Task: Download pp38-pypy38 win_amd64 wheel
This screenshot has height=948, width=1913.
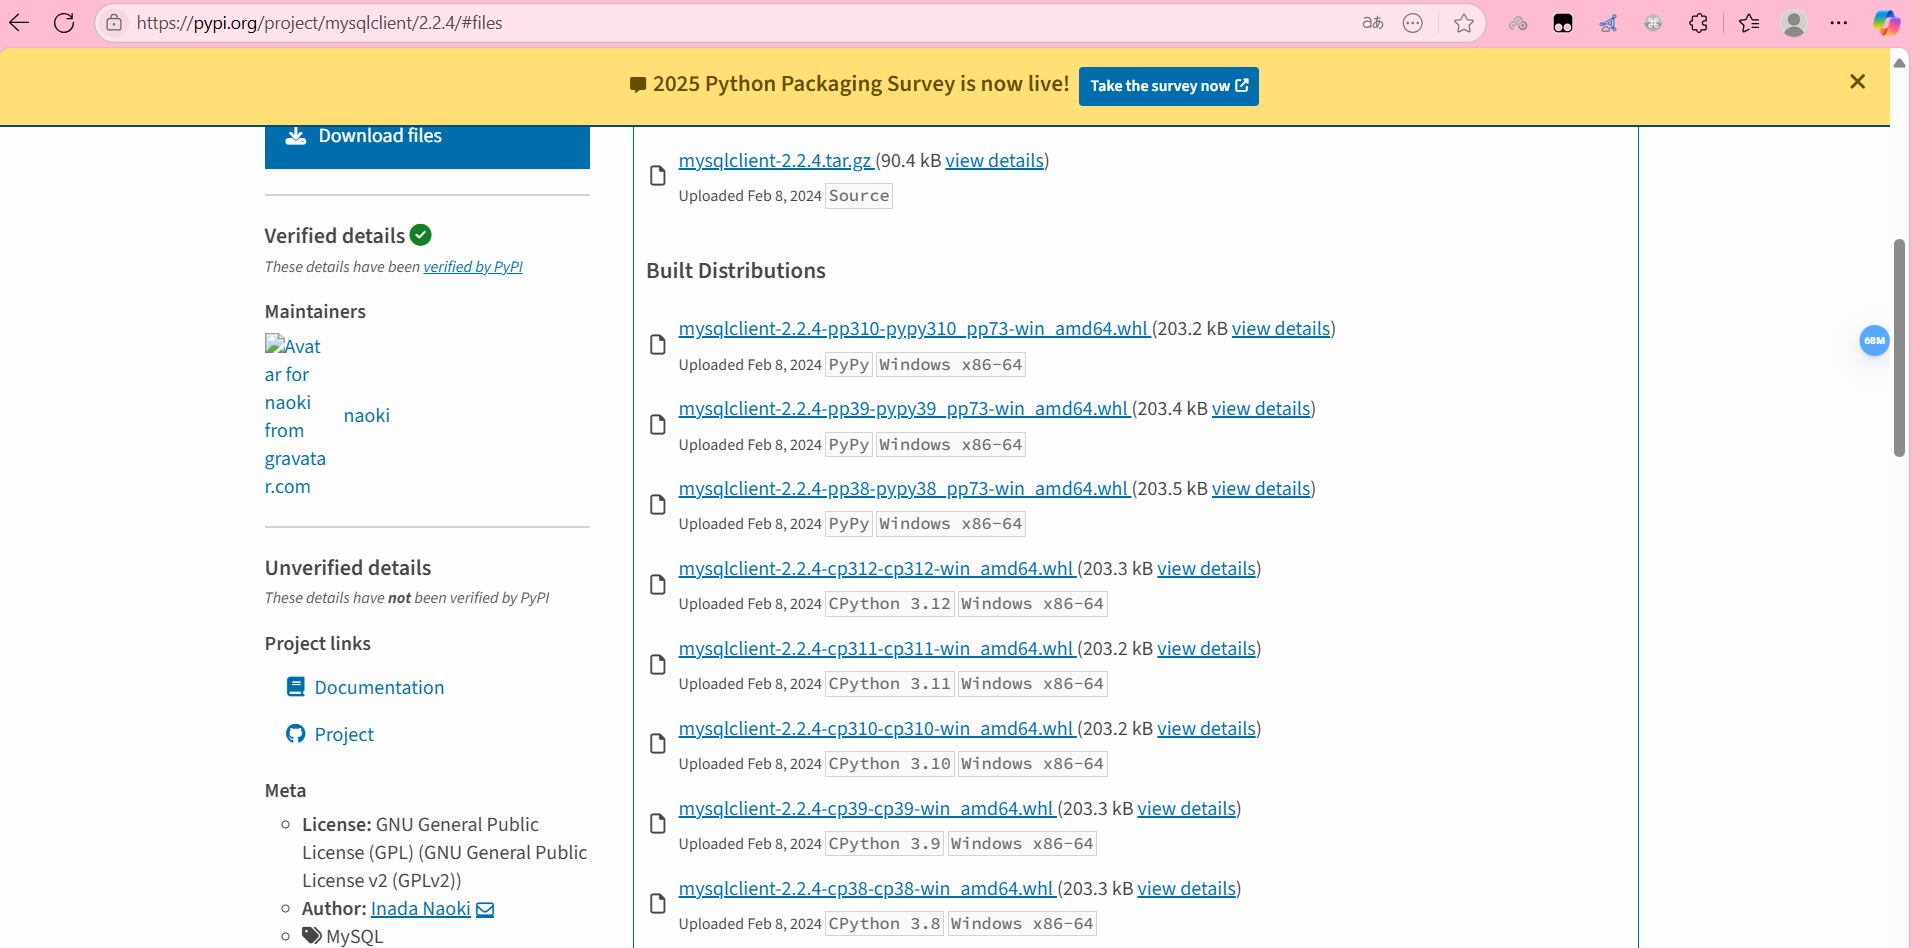Action: tap(904, 489)
